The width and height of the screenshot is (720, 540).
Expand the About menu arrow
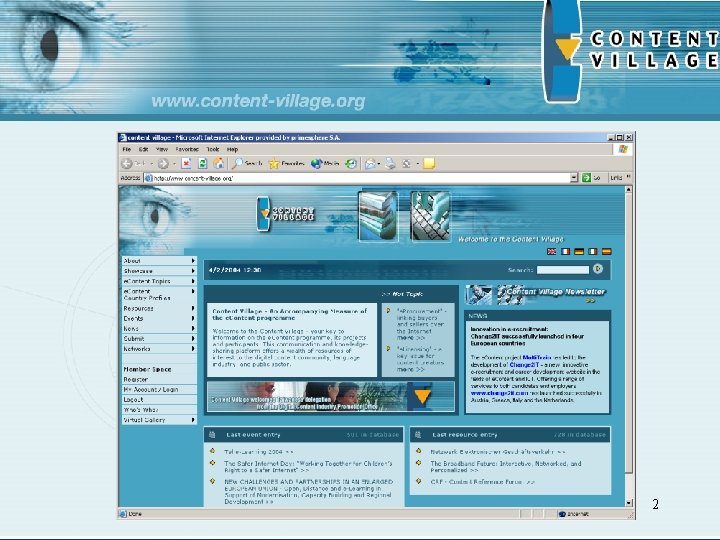(193, 260)
